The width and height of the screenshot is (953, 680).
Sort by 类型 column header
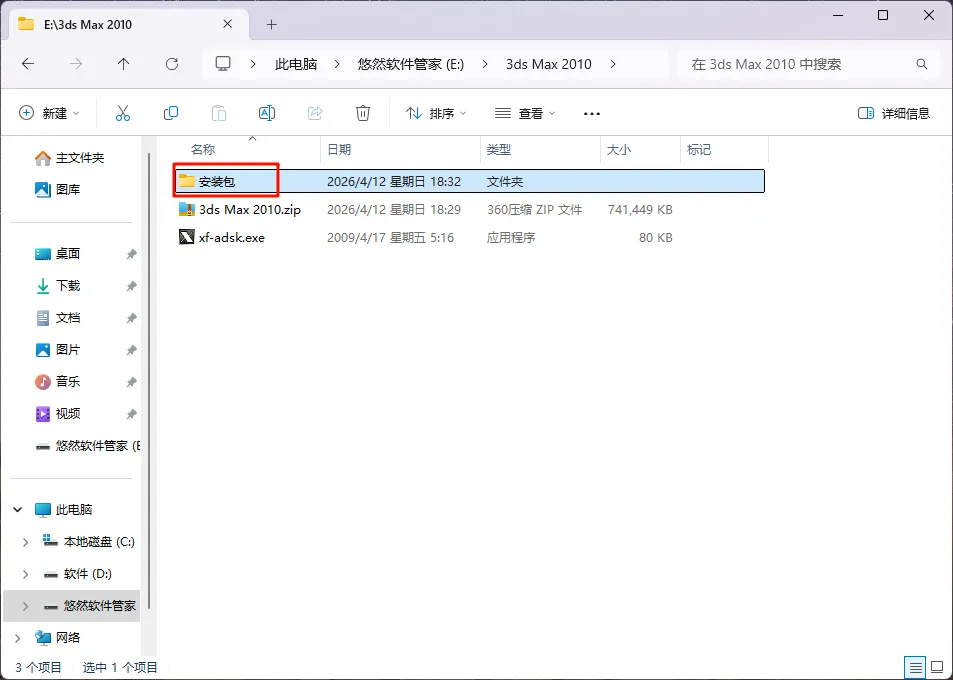click(499, 149)
